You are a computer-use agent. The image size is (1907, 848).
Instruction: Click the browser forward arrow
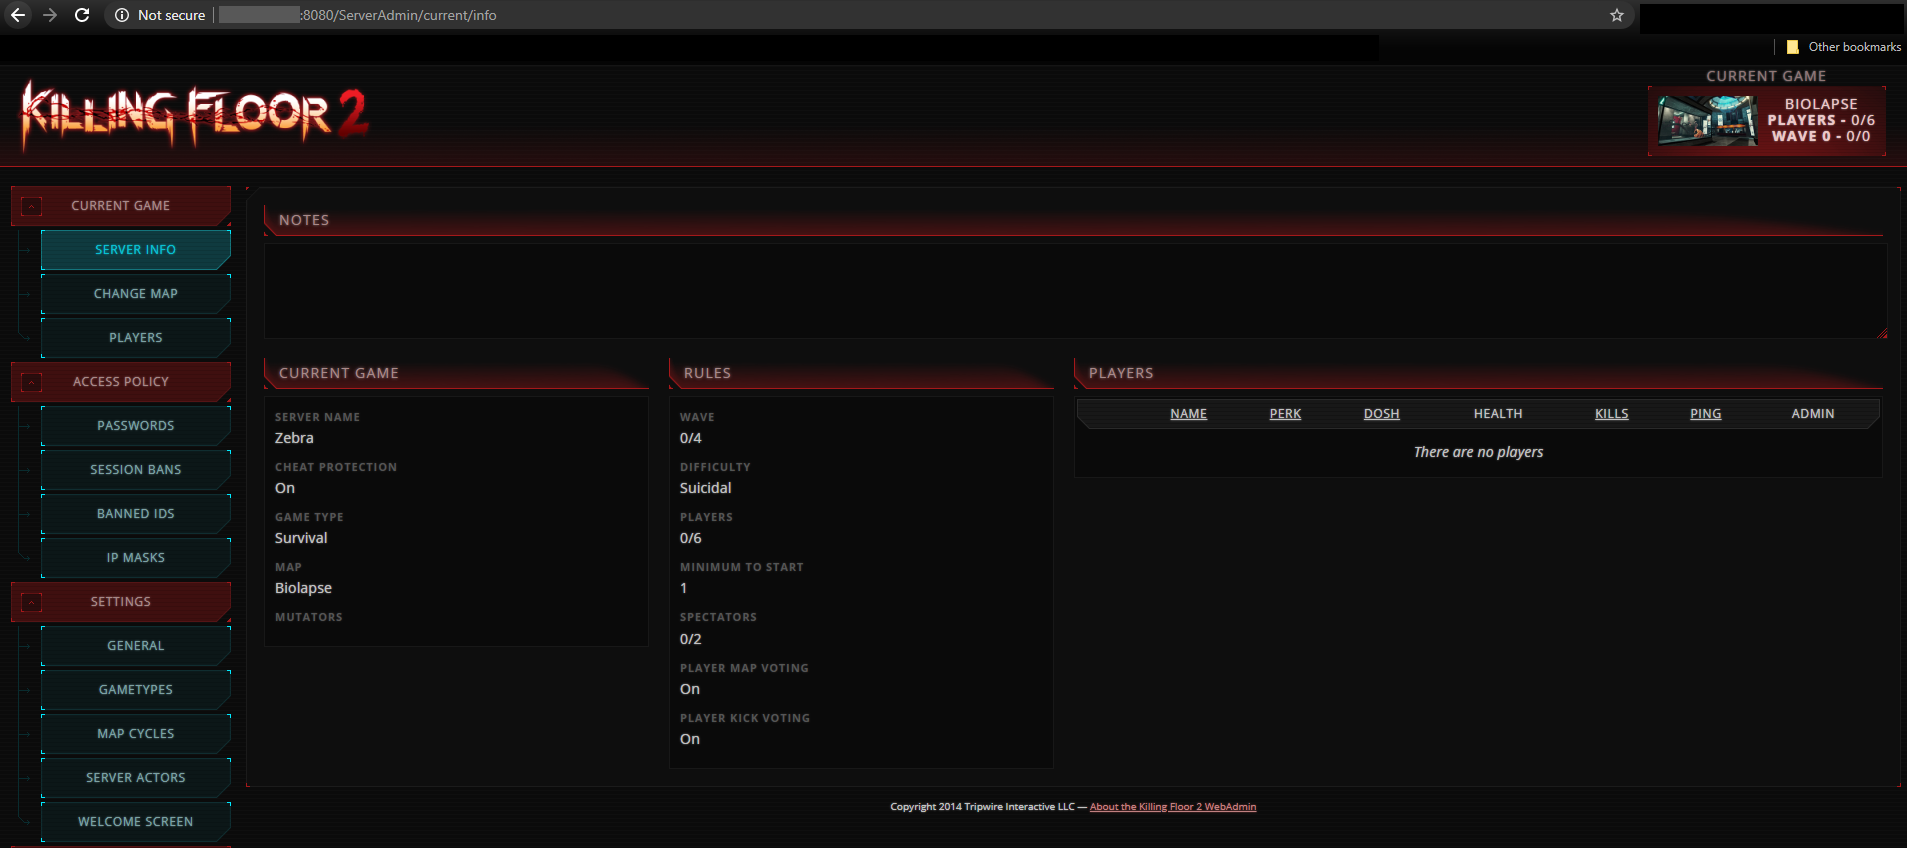coord(50,15)
